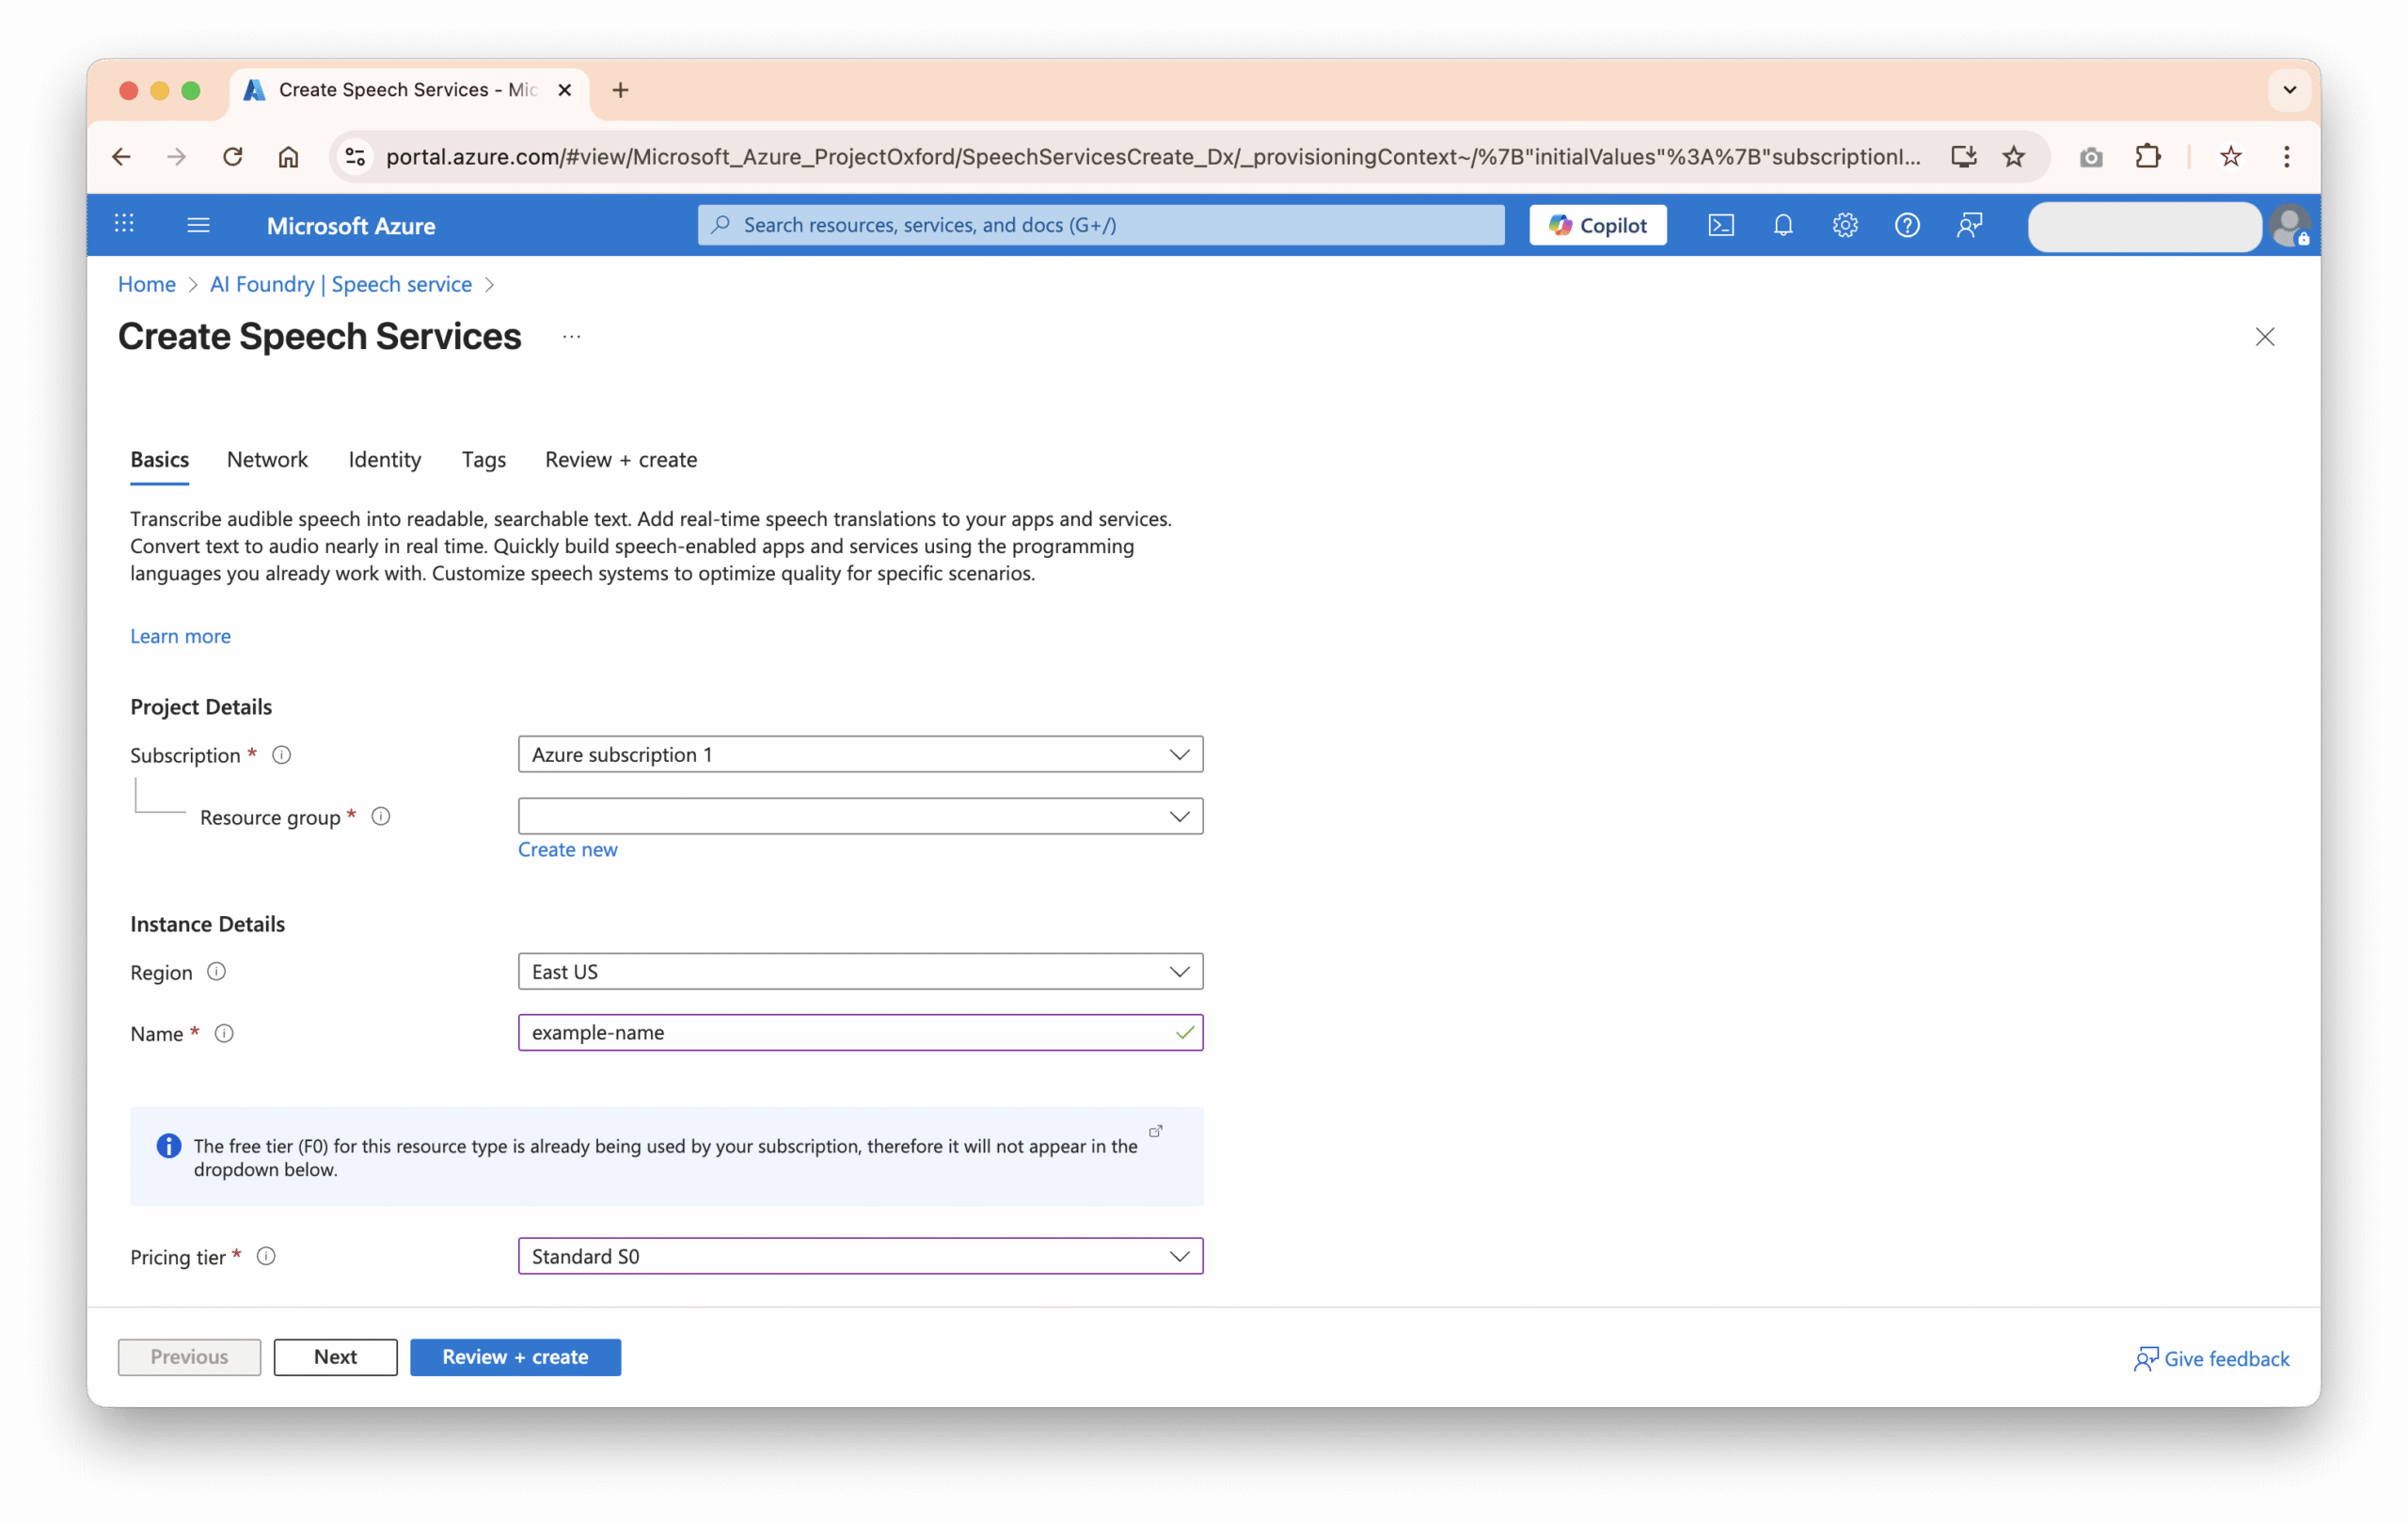Click the Name input field

[845, 1032]
